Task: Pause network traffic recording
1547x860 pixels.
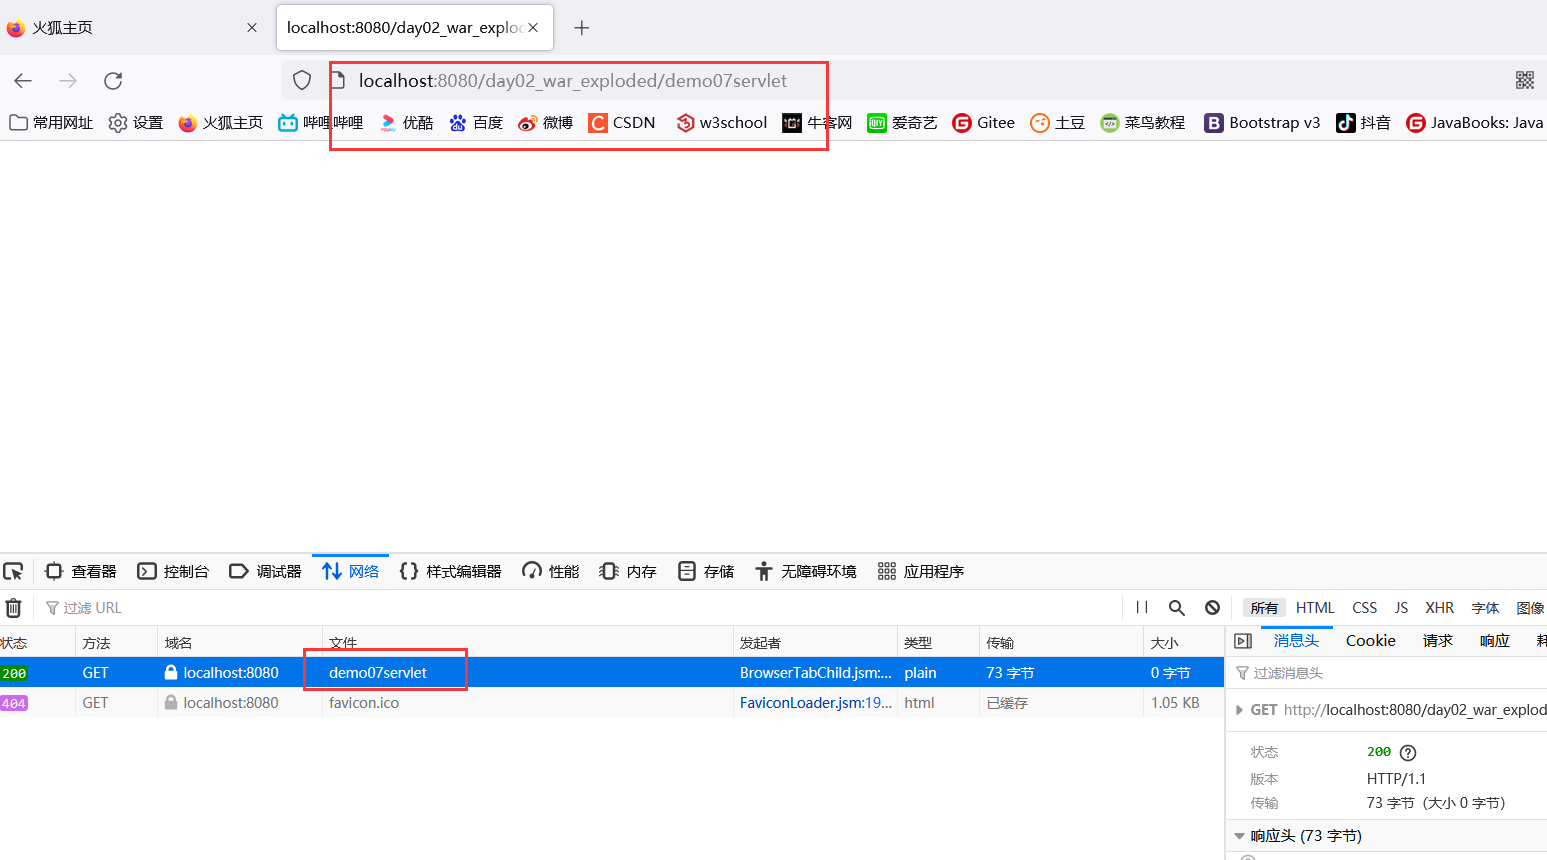Action: tap(1141, 607)
